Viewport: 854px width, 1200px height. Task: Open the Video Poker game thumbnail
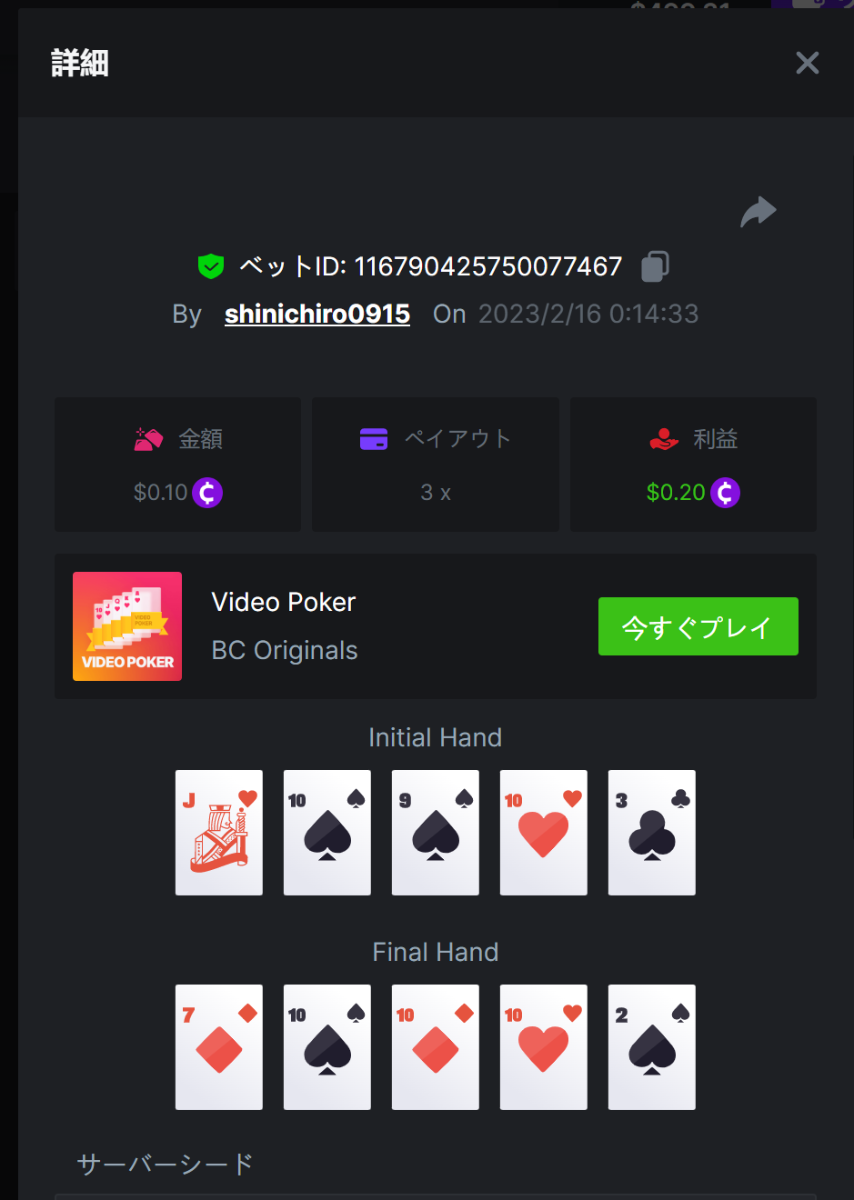(x=127, y=626)
